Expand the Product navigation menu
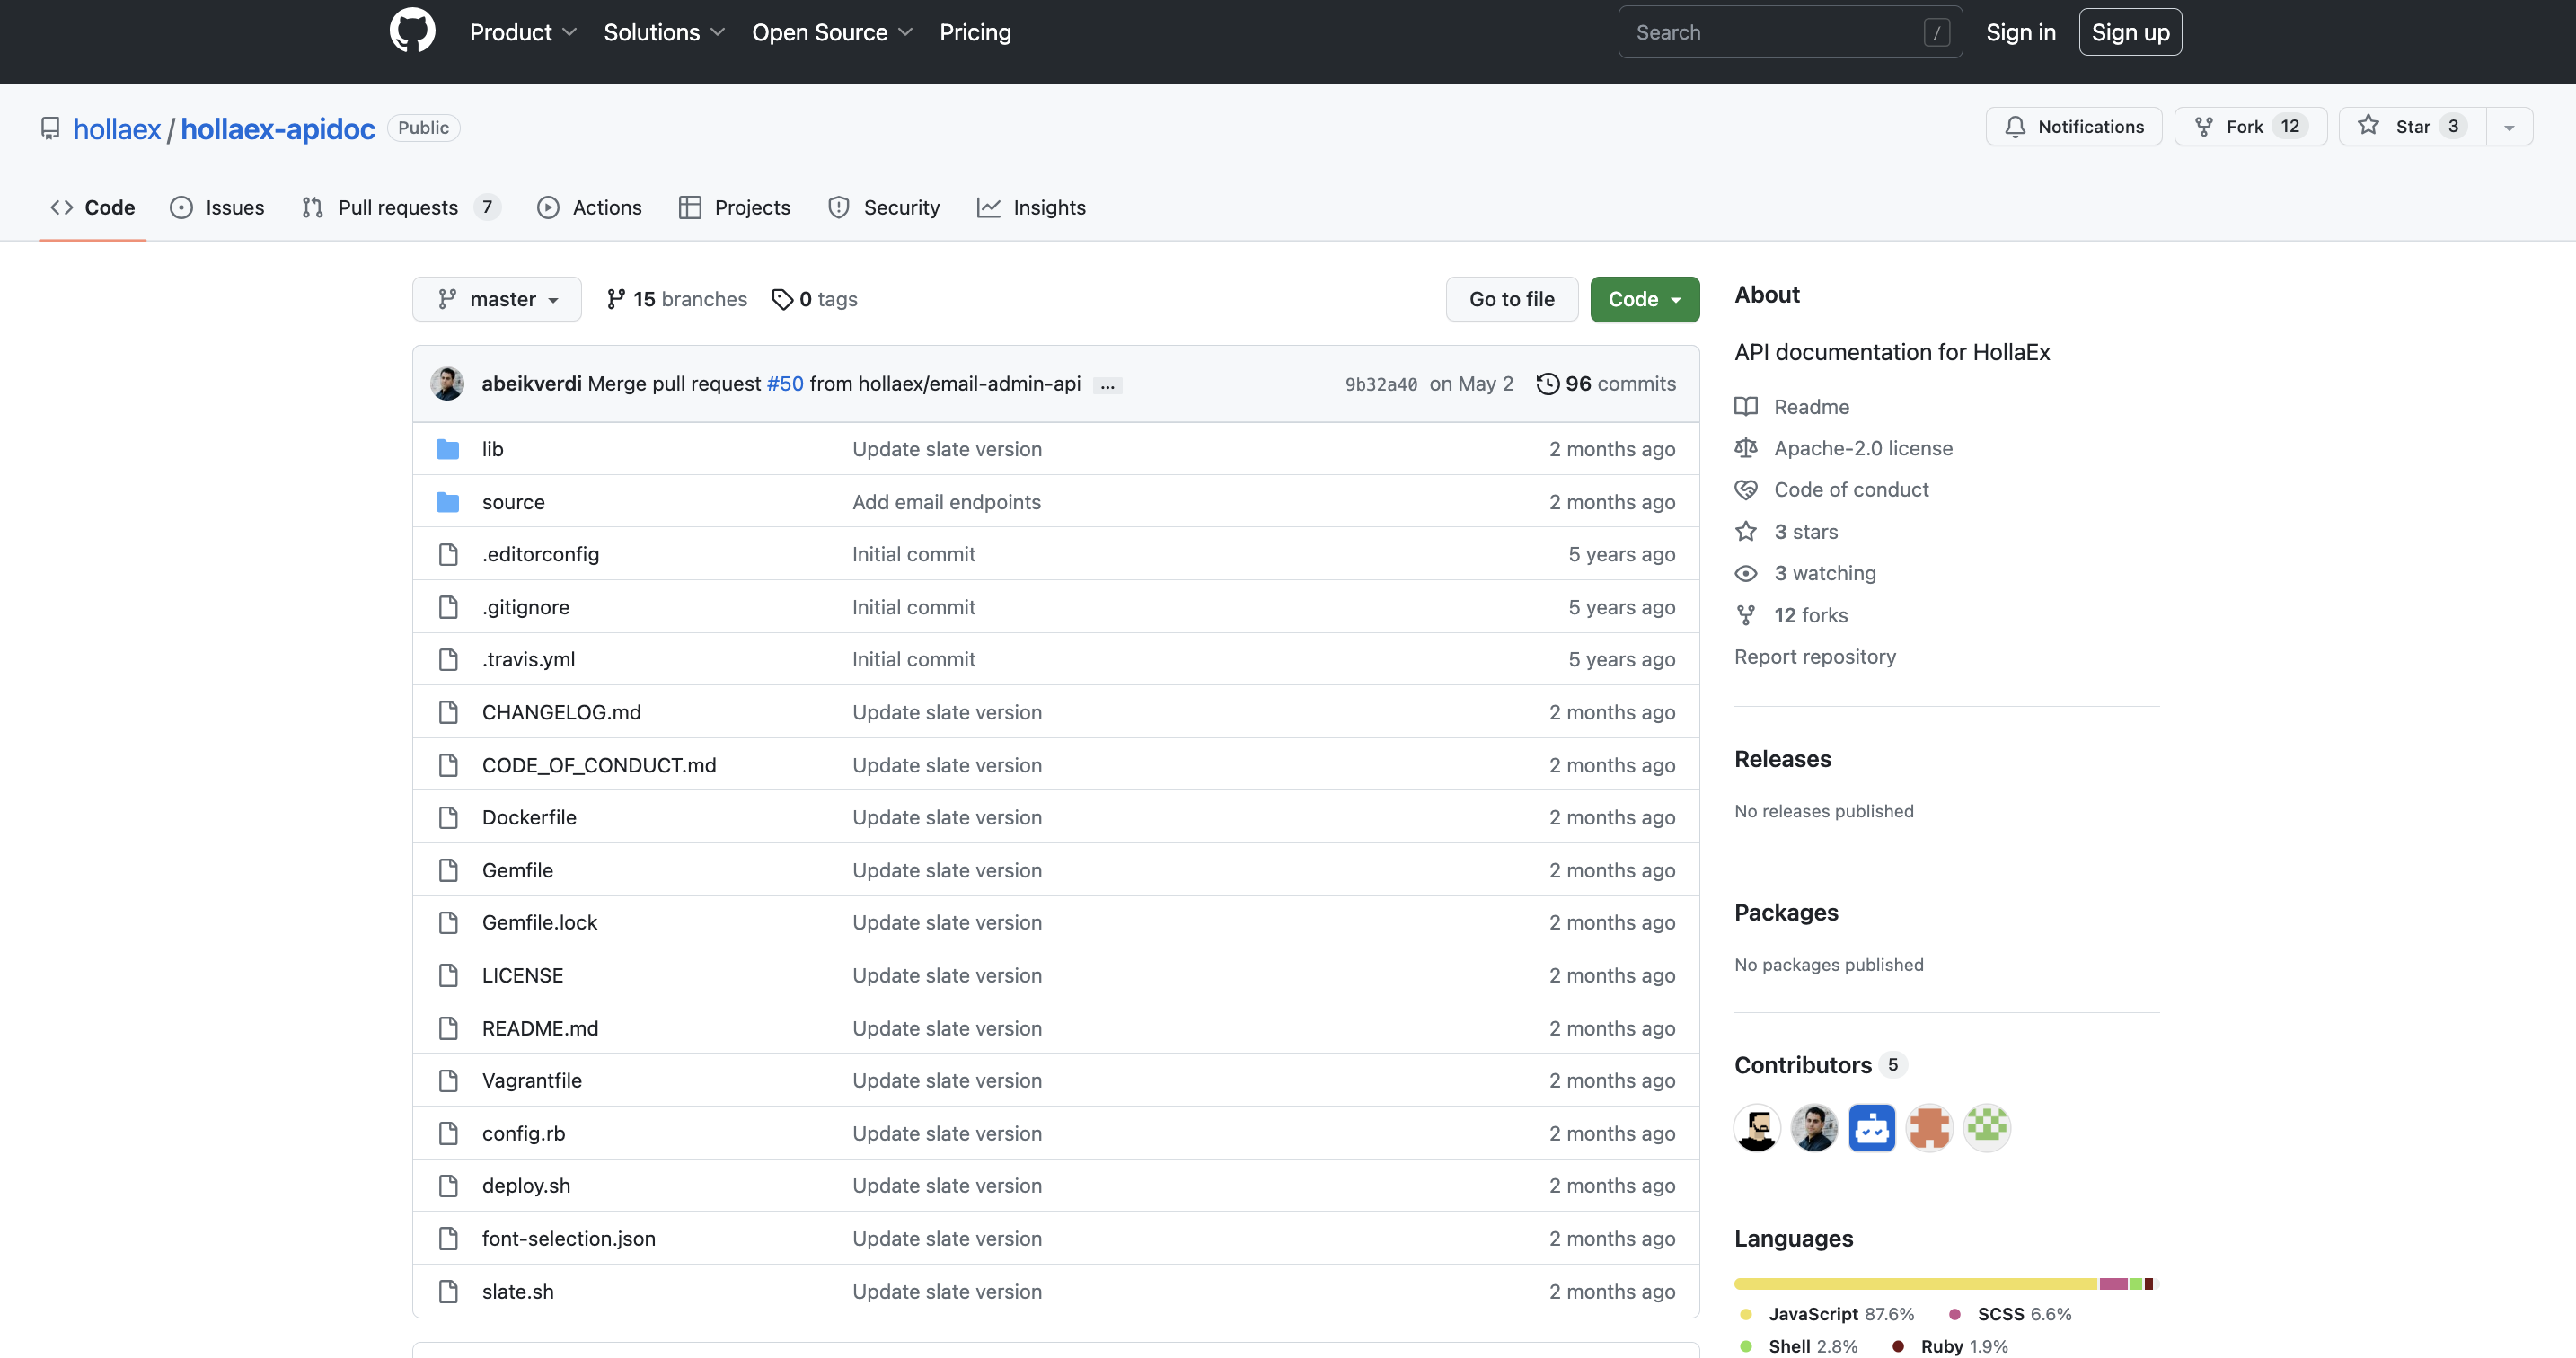2576x1358 pixels. (x=523, y=32)
